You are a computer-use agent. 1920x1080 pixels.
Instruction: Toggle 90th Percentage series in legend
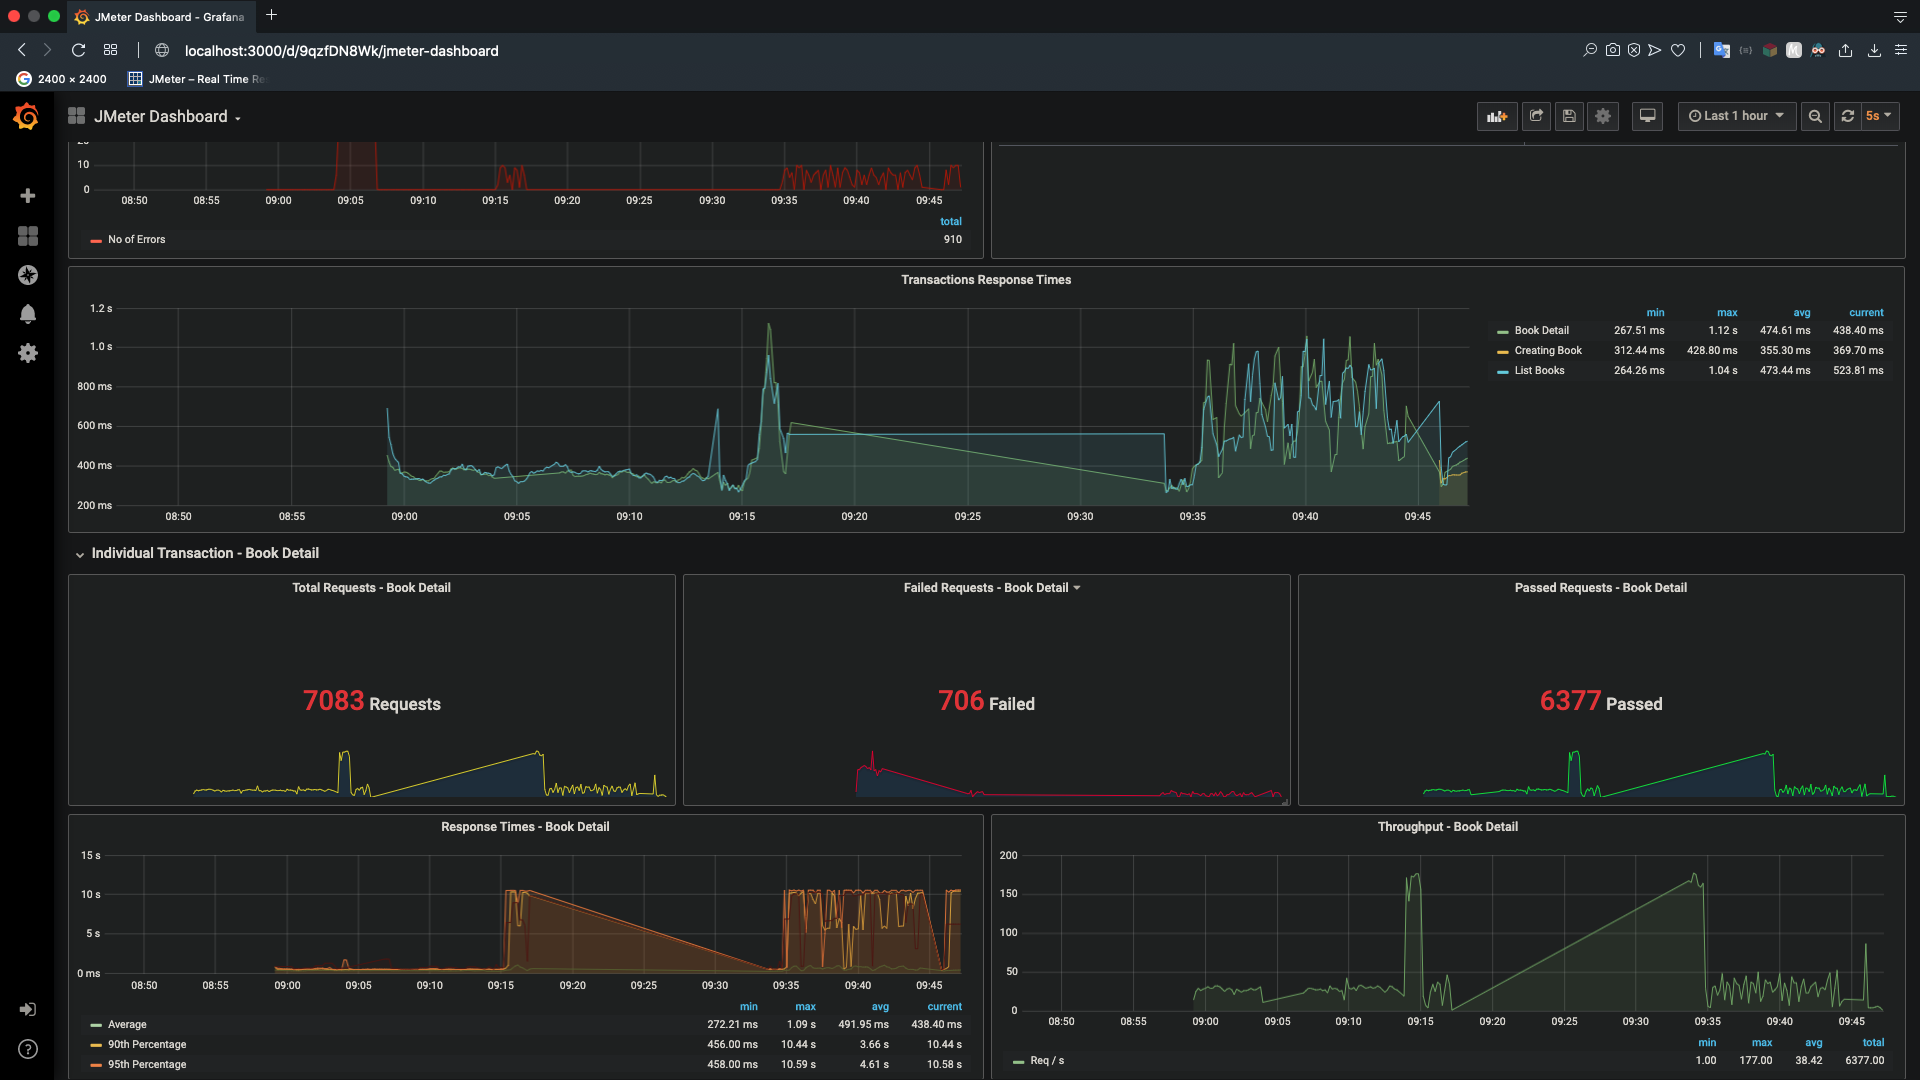(x=146, y=1045)
